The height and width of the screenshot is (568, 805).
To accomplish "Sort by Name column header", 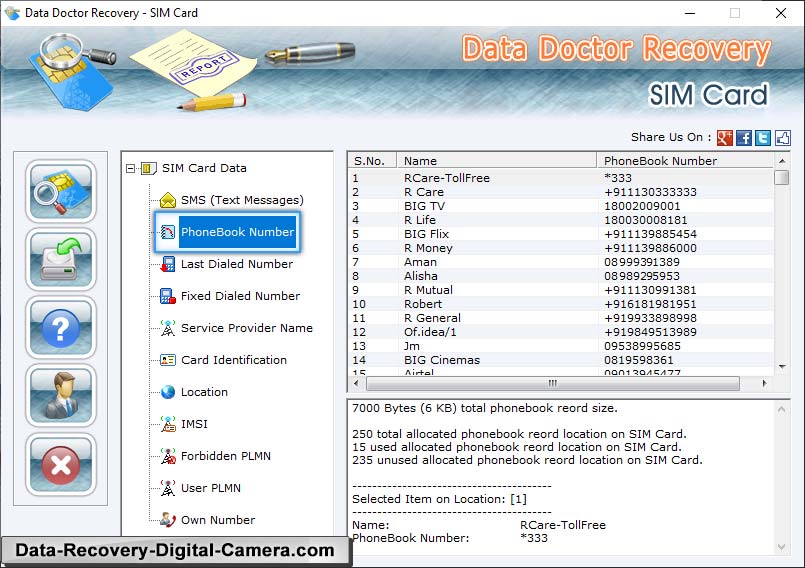I will (x=496, y=161).
